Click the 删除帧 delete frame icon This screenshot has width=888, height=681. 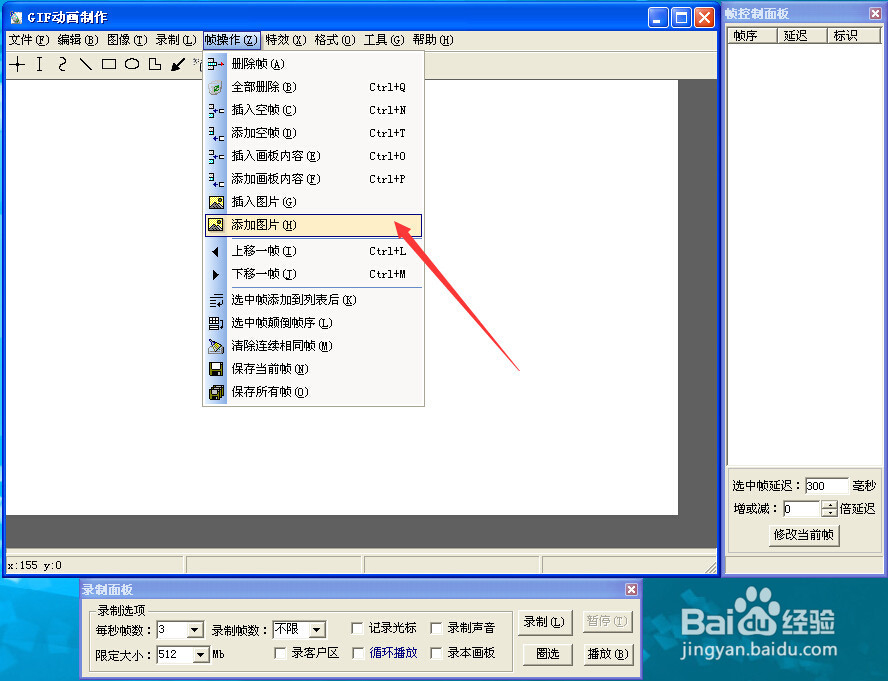[x=216, y=64]
